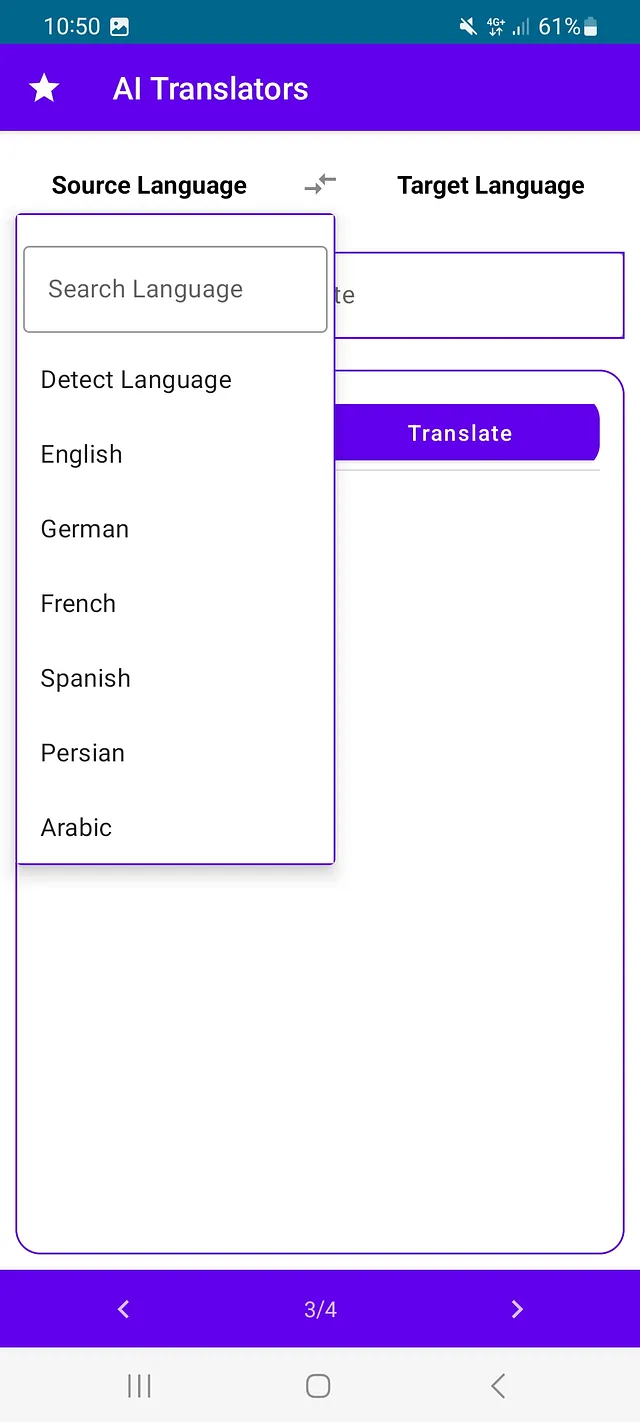Open the Source Language dropdown

click(149, 186)
